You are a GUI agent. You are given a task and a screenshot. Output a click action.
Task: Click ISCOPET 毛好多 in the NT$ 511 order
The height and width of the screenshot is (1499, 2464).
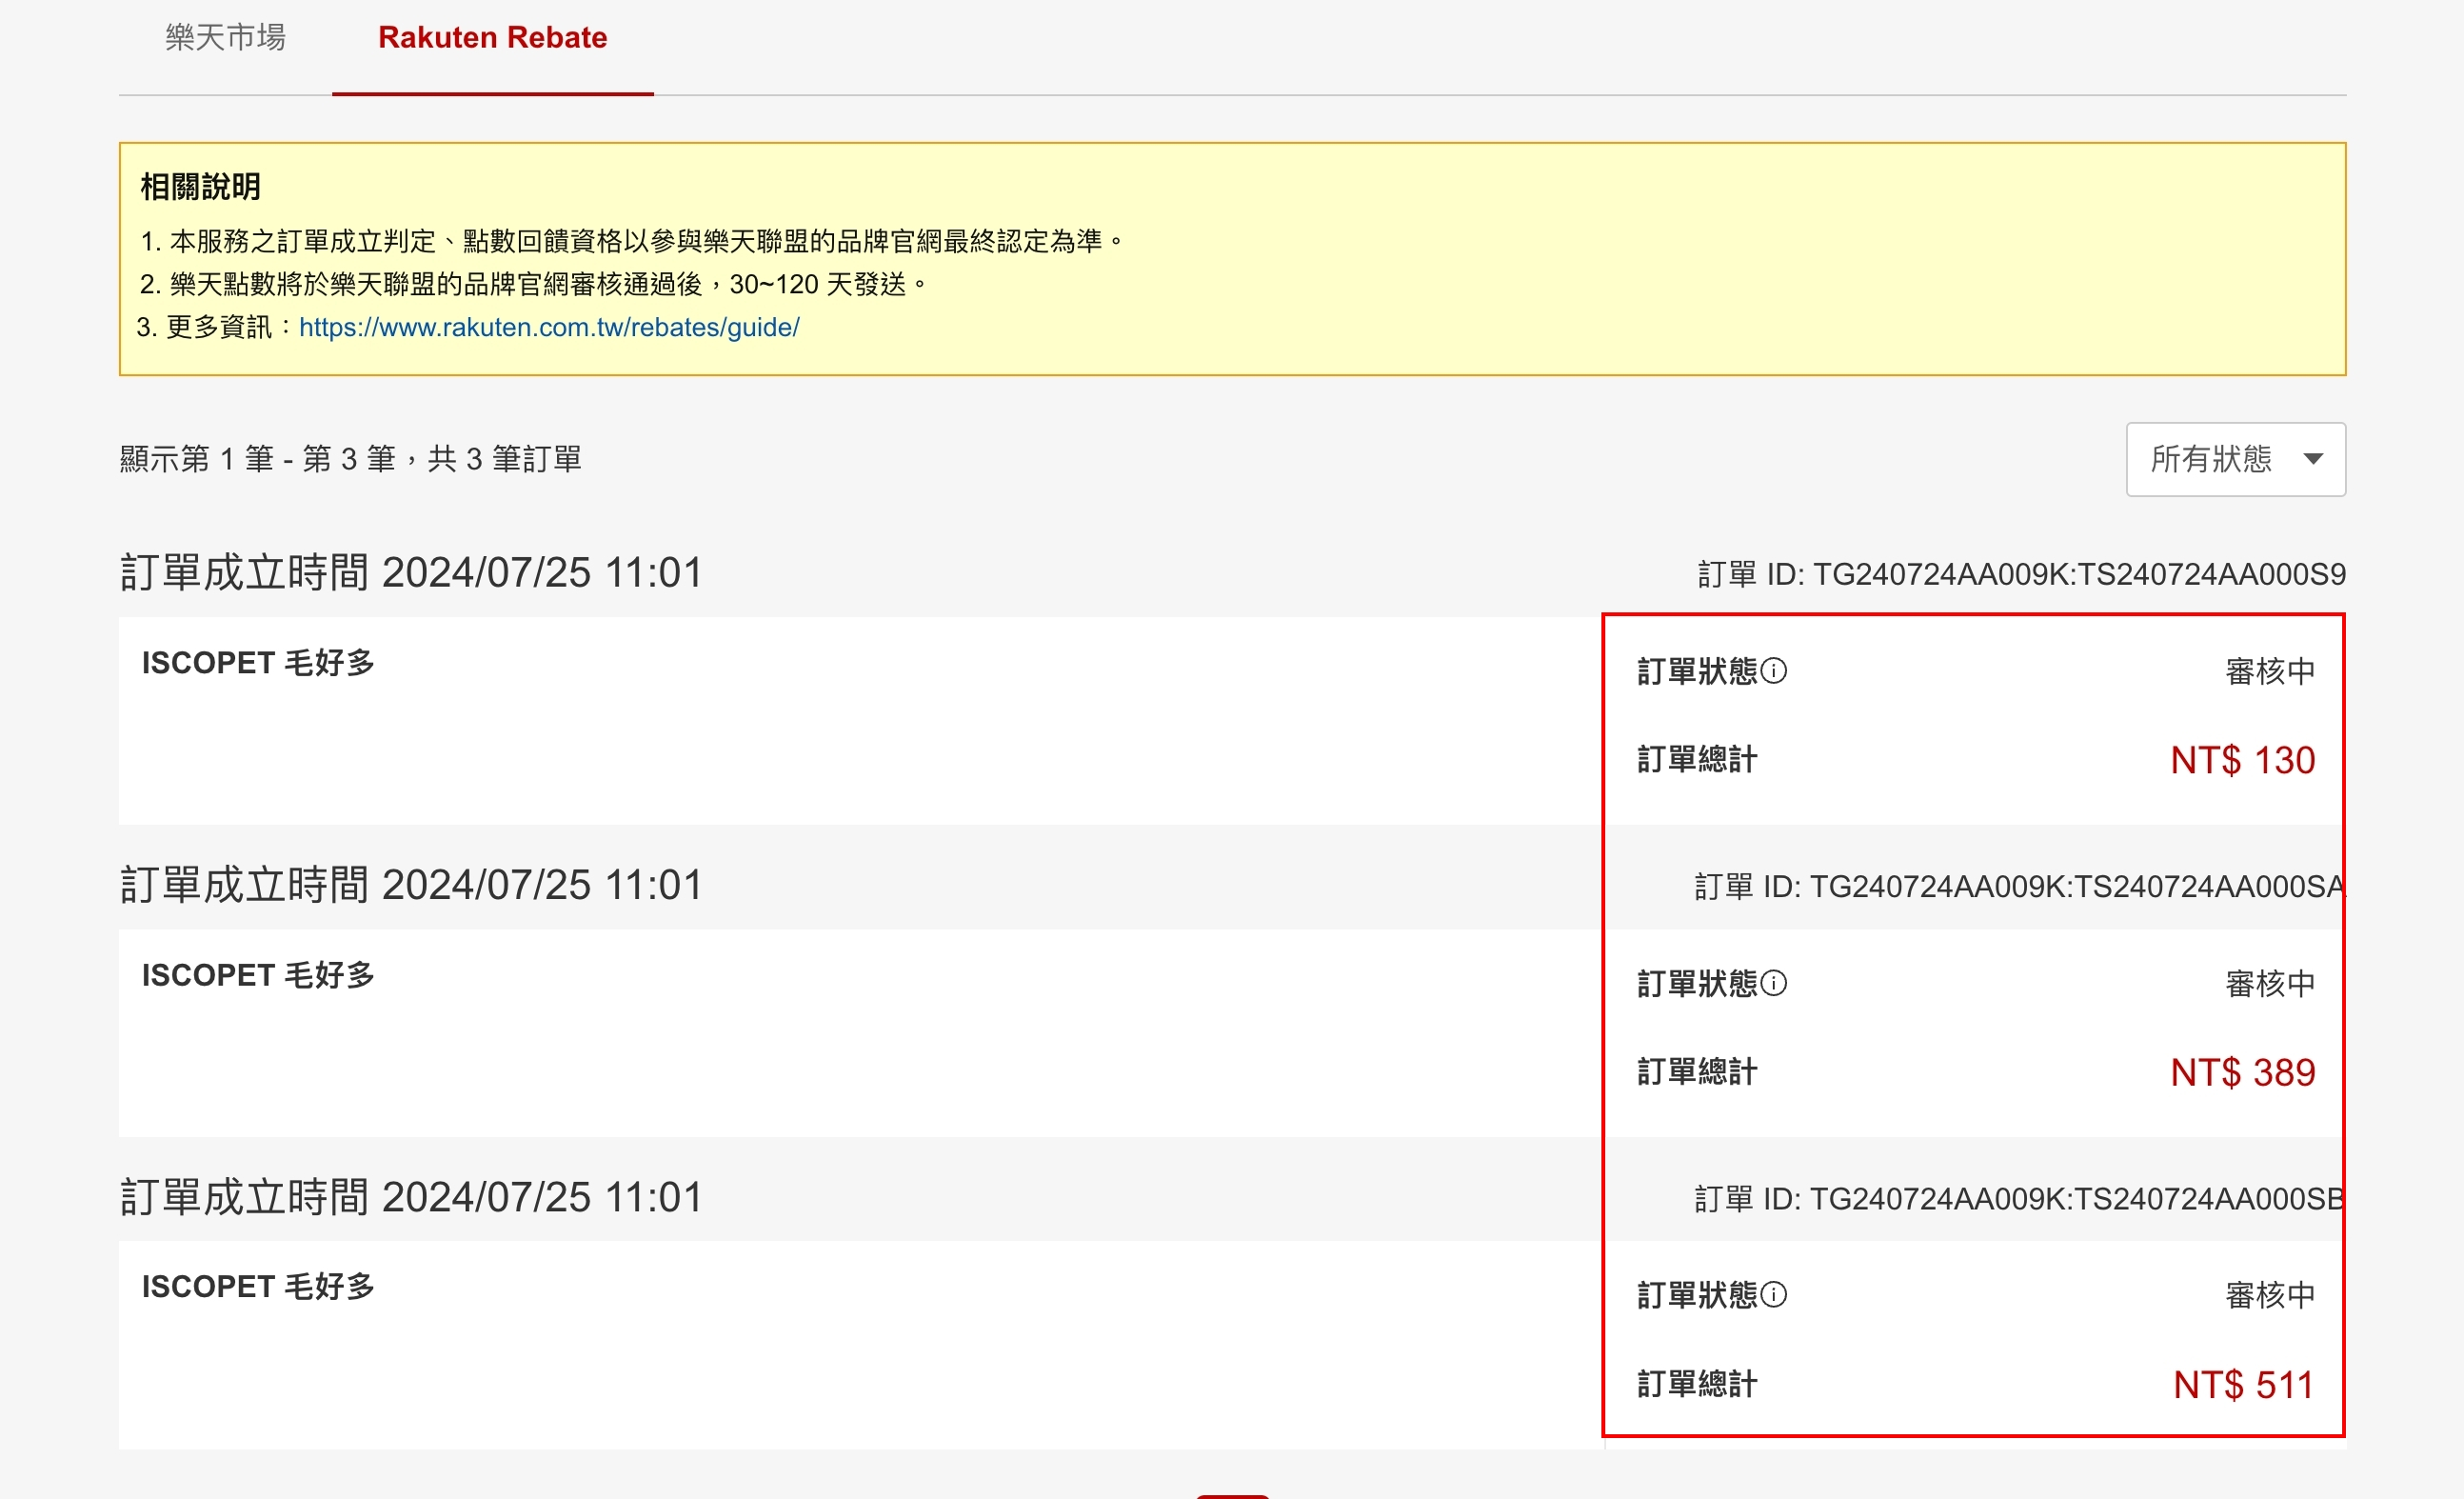click(x=258, y=1287)
